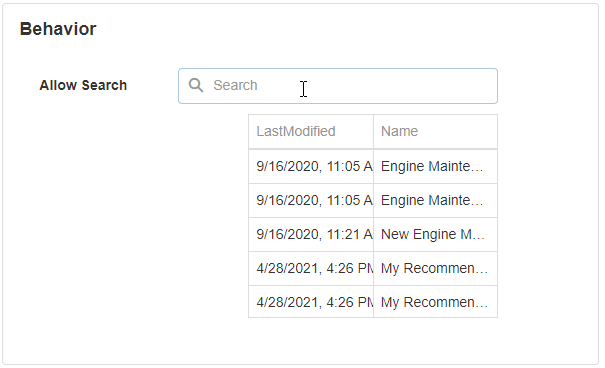
Task: Focus the Search text field
Action: tap(338, 86)
